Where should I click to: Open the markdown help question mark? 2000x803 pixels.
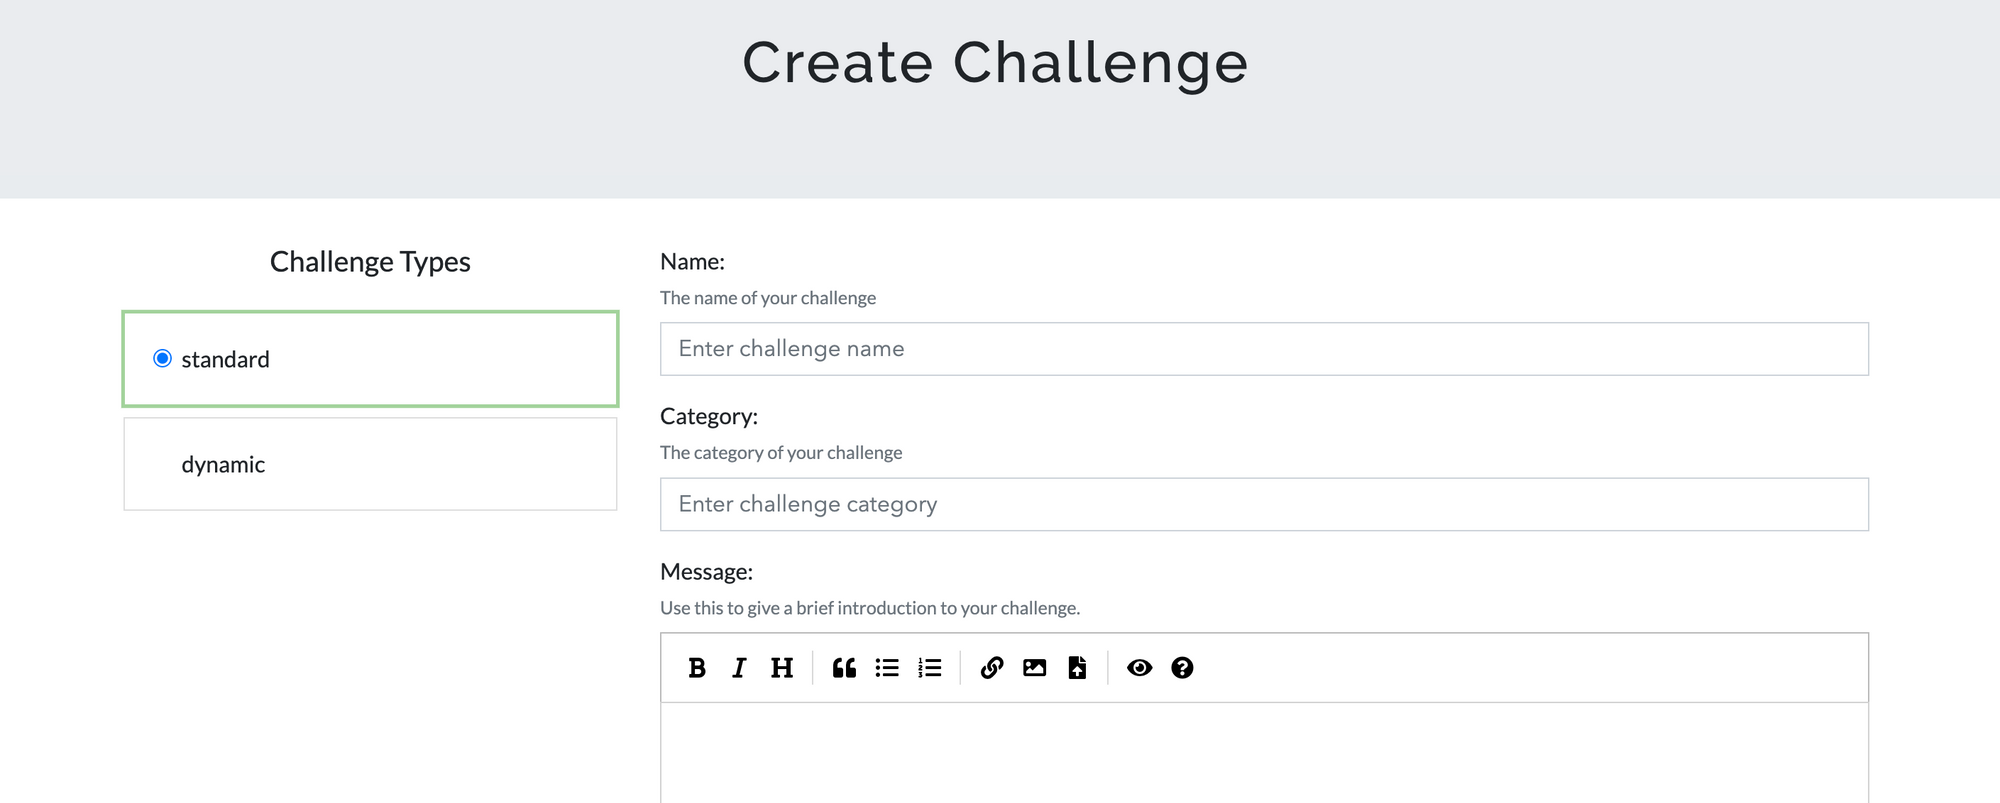[1182, 668]
